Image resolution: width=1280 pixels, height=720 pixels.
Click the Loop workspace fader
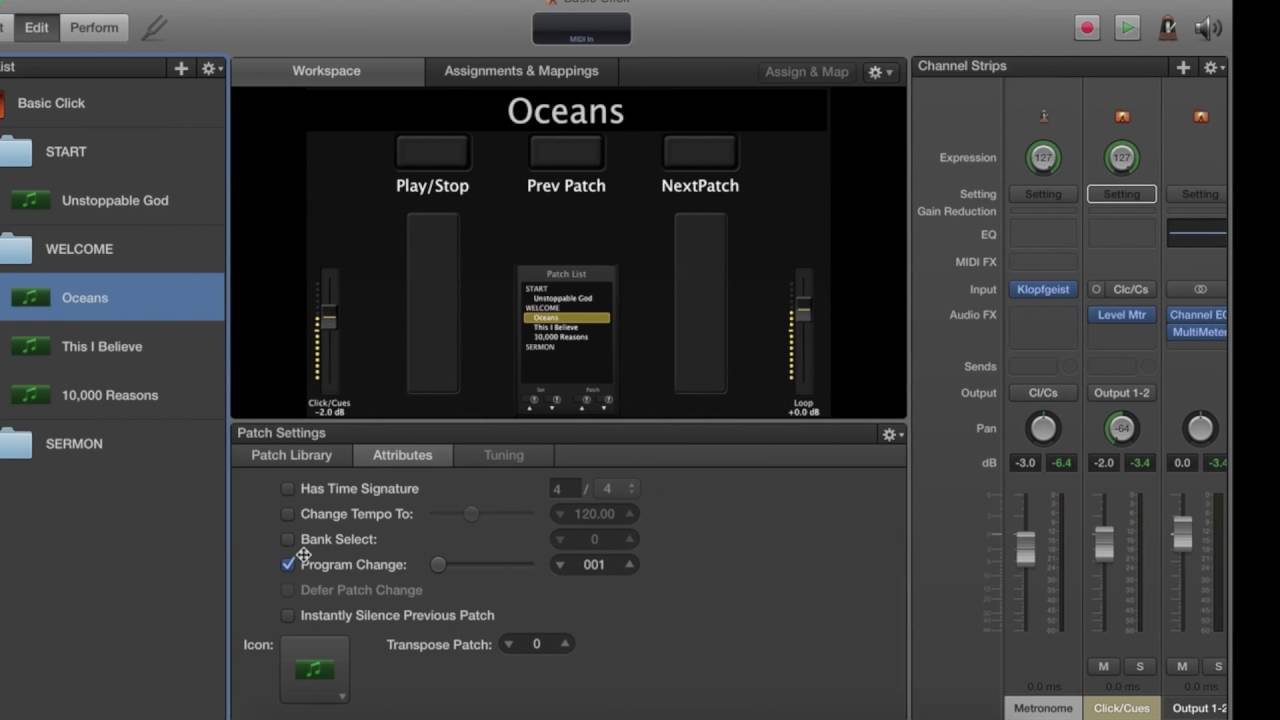coord(802,311)
